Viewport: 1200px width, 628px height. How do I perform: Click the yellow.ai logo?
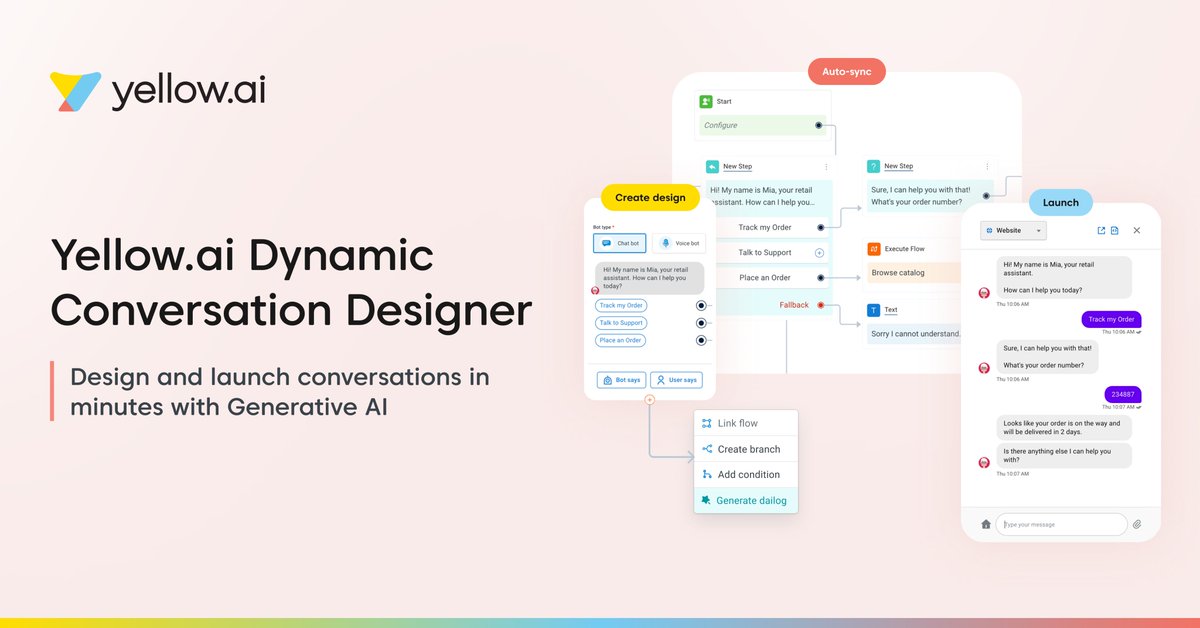[158, 92]
